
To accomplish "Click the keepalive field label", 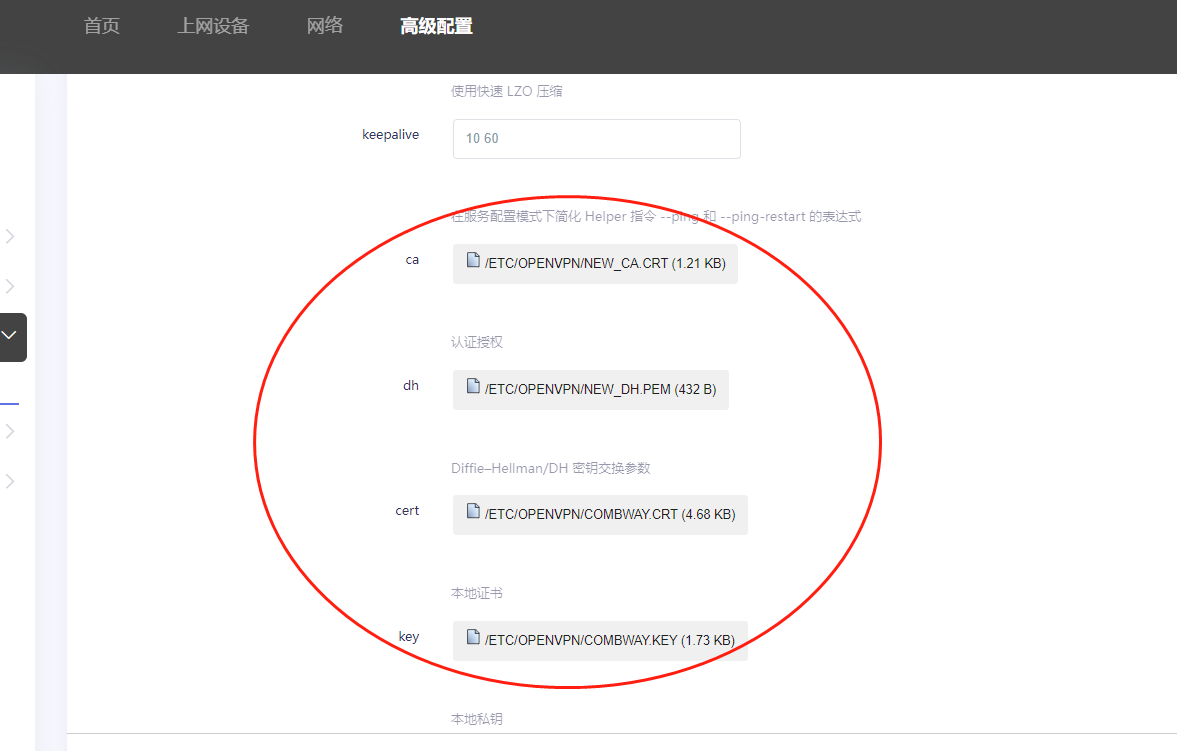I will [x=390, y=135].
